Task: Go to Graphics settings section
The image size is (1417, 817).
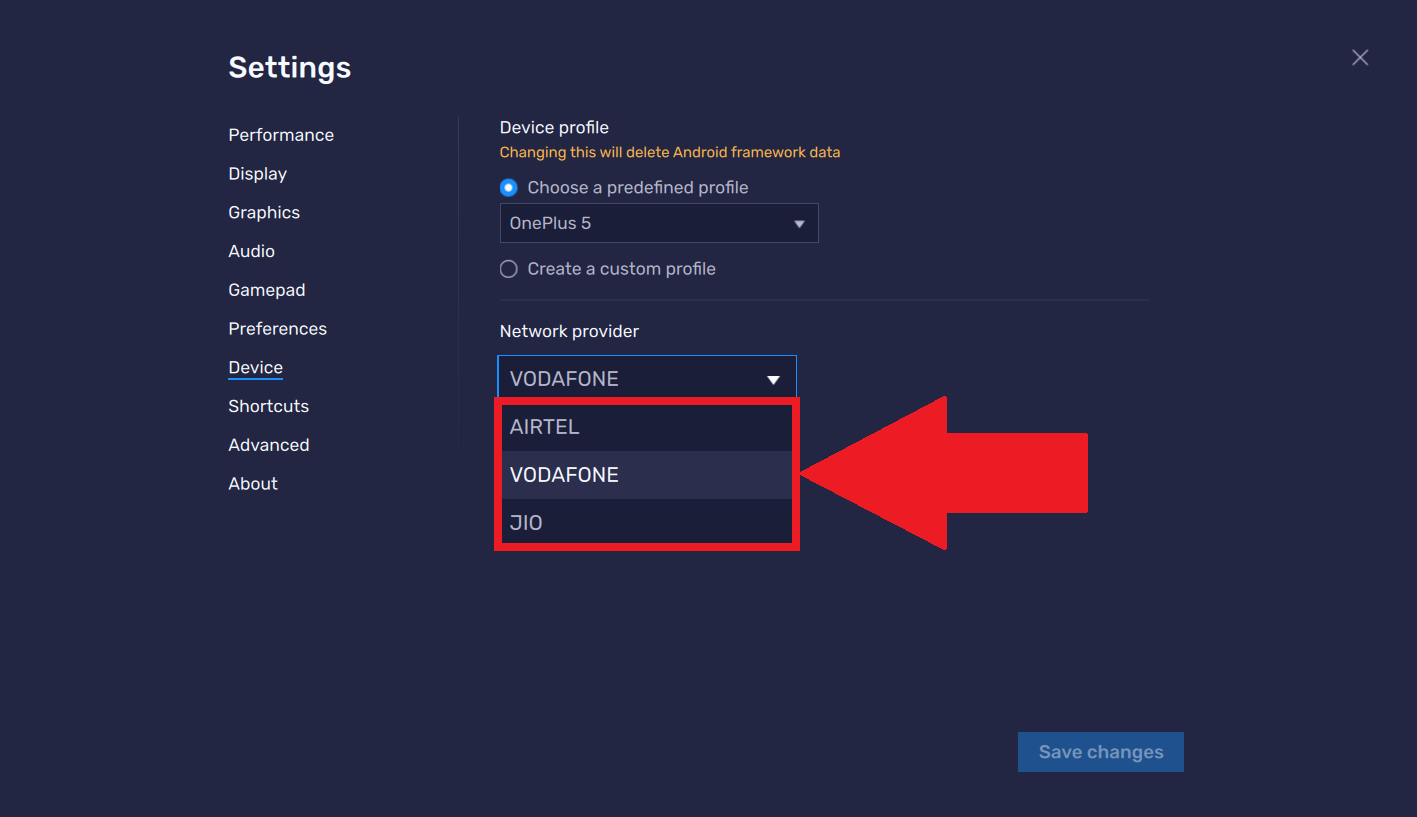Action: tap(264, 213)
